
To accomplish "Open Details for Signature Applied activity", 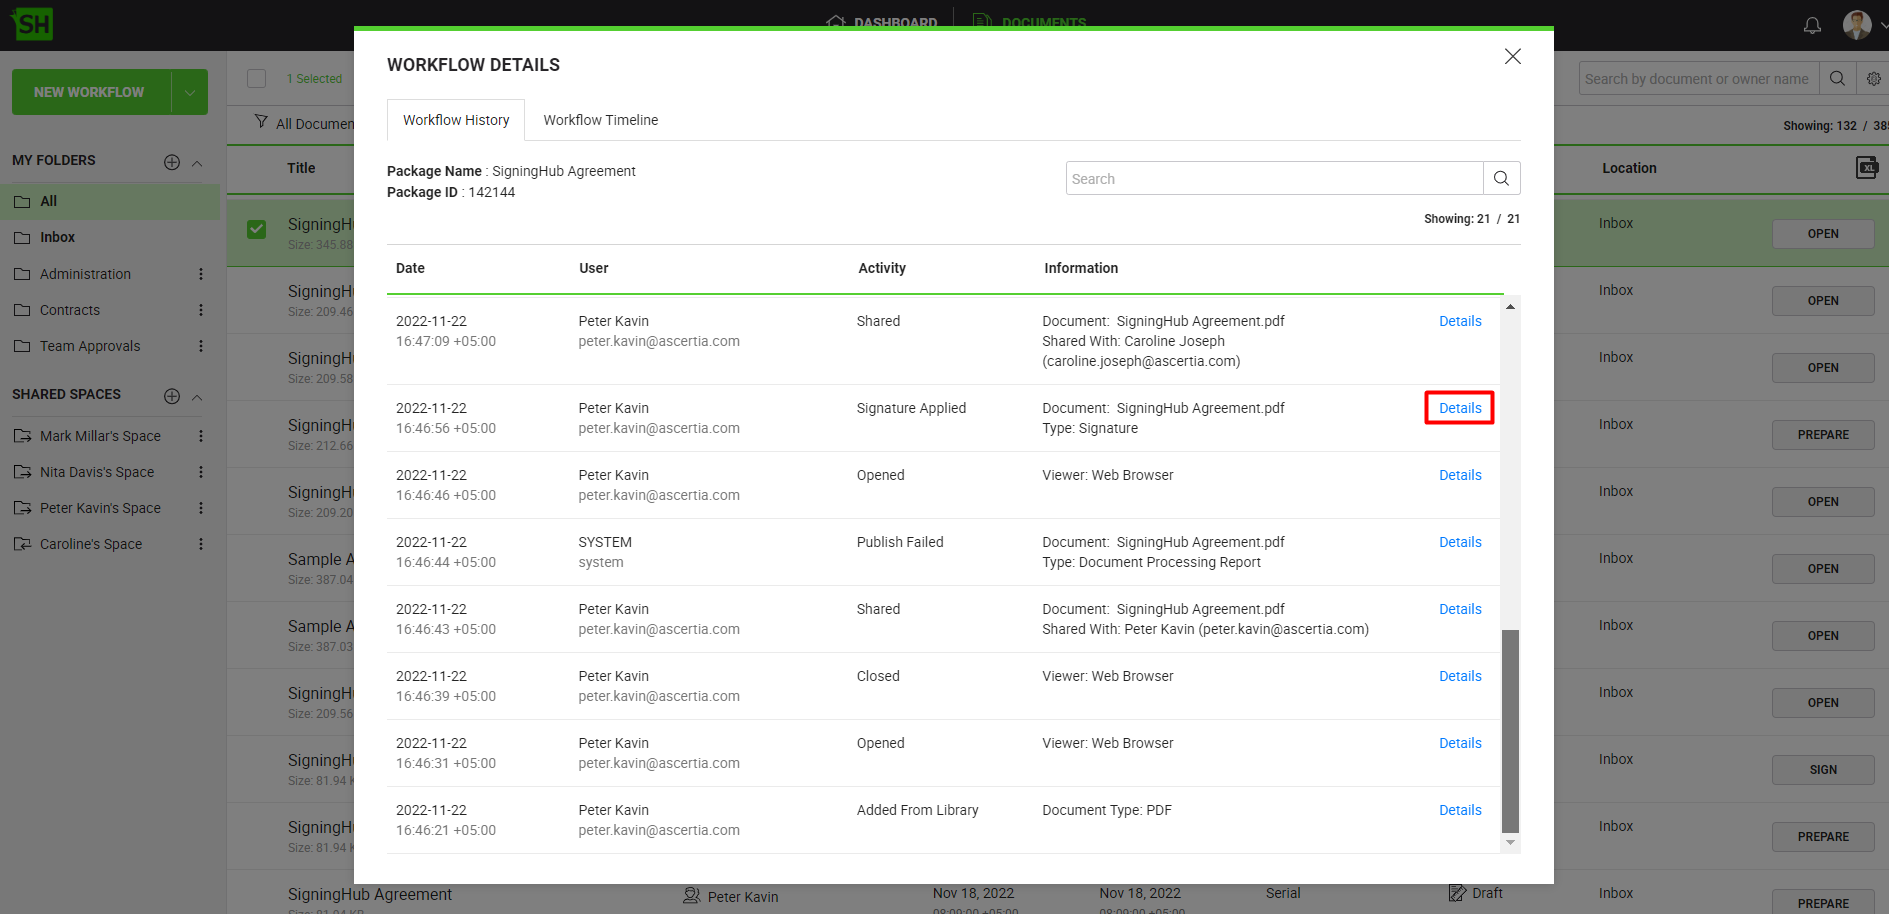I will tap(1459, 408).
